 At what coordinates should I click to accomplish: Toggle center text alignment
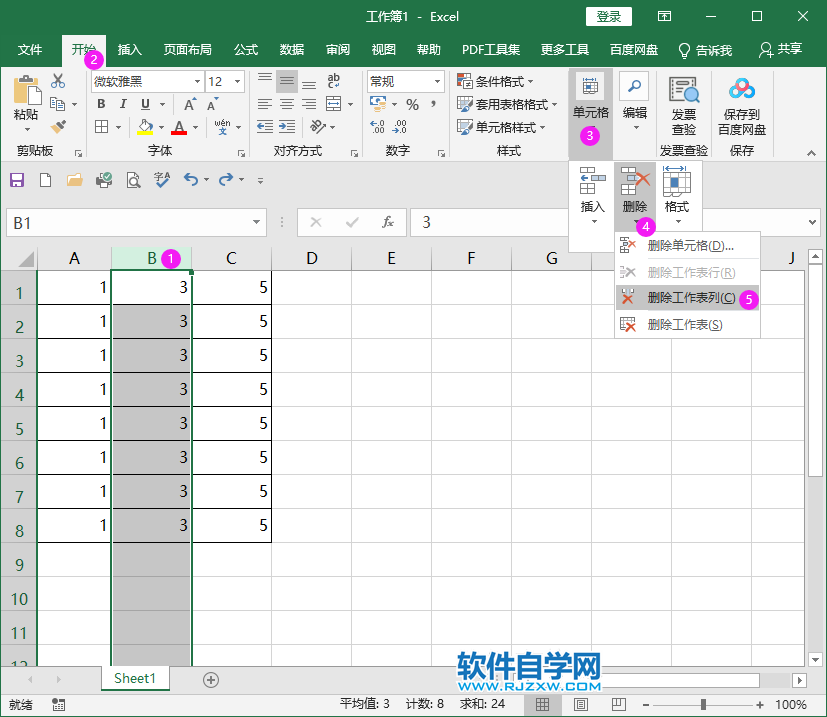[x=285, y=104]
